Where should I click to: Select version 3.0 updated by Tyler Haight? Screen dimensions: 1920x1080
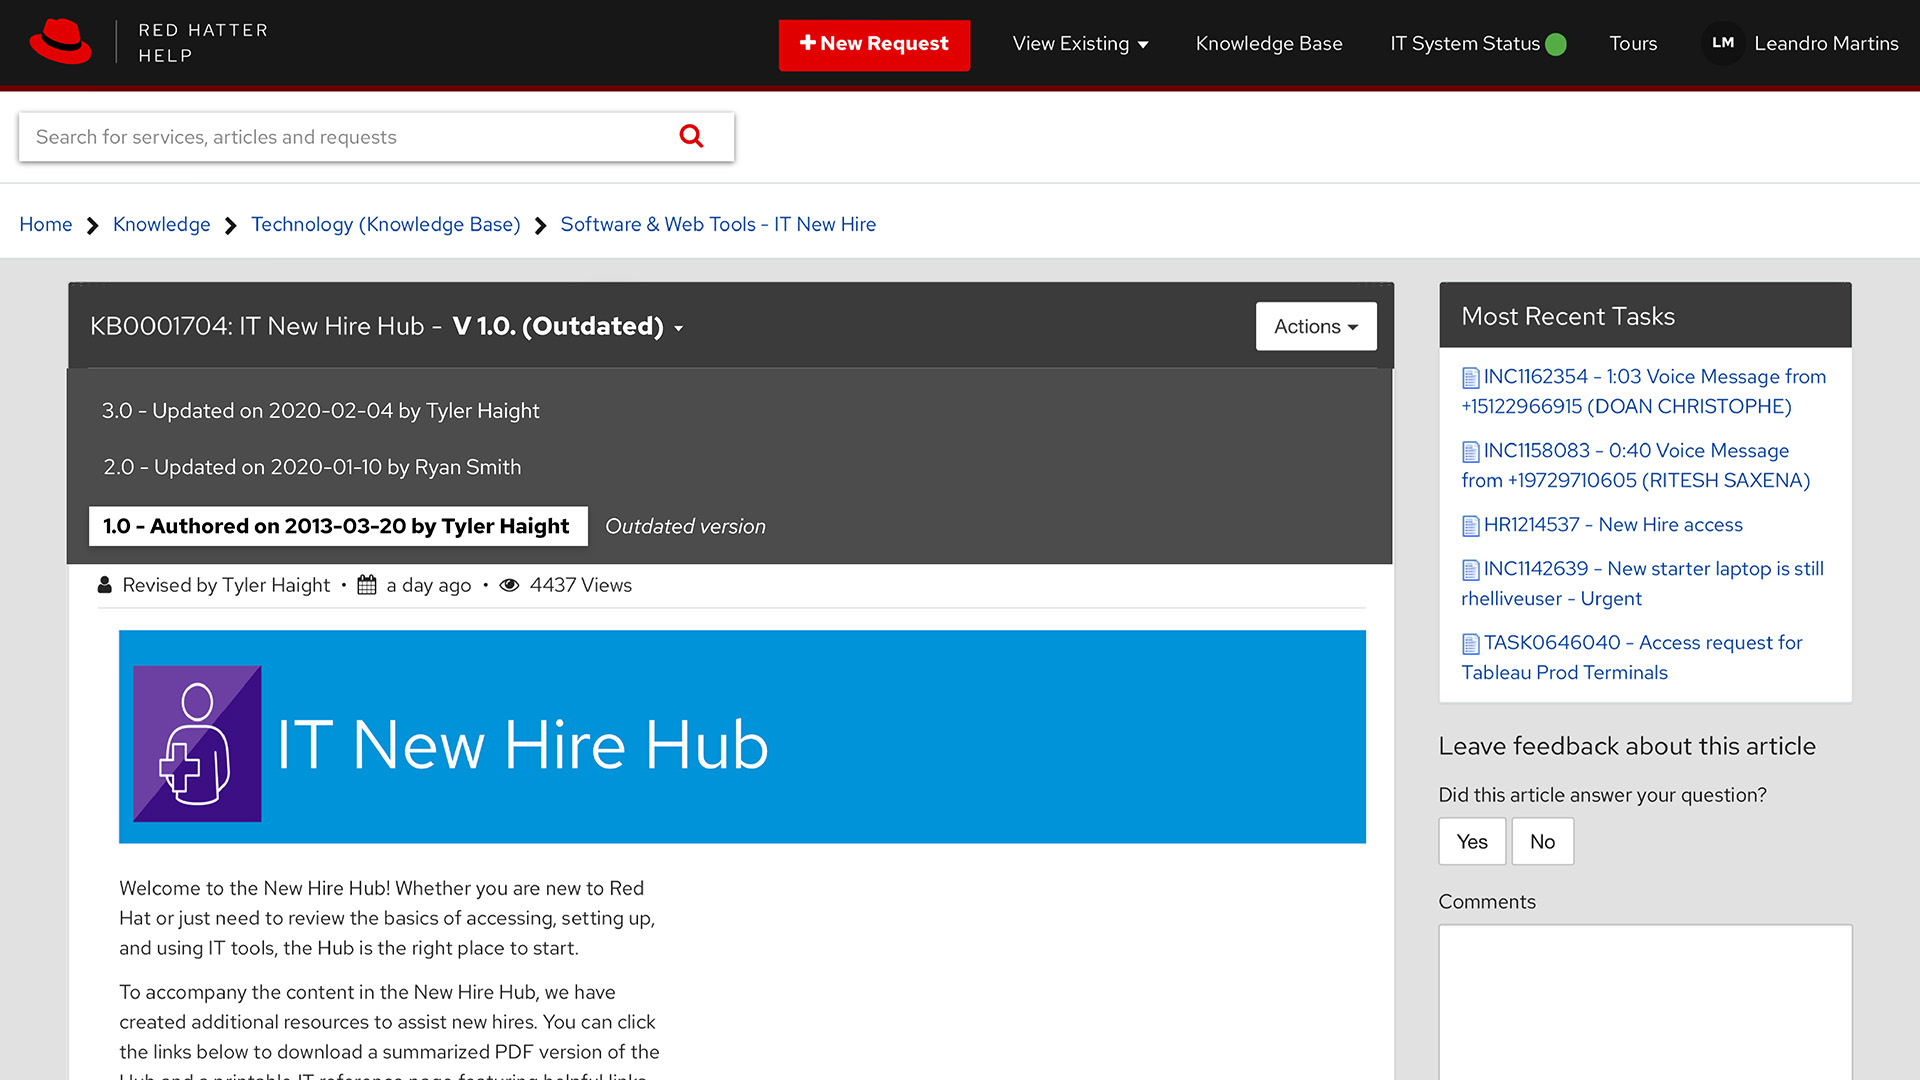tap(320, 411)
